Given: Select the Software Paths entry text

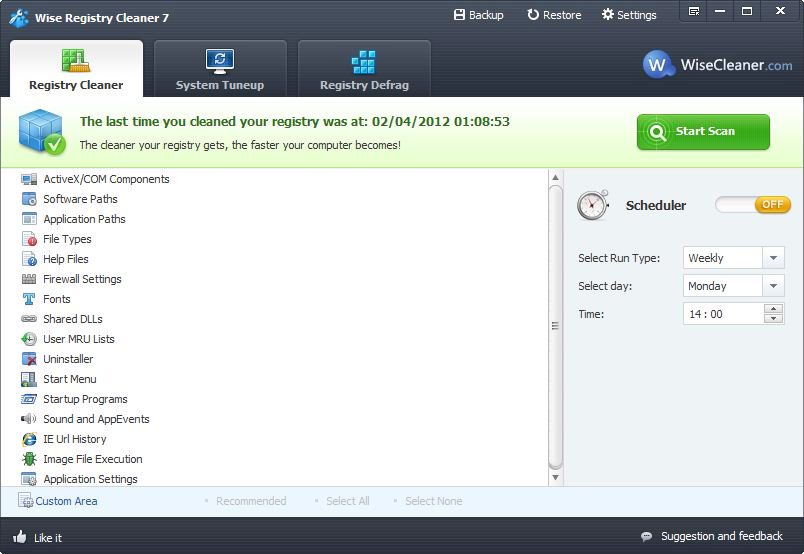Looking at the screenshot, I should 80,199.
